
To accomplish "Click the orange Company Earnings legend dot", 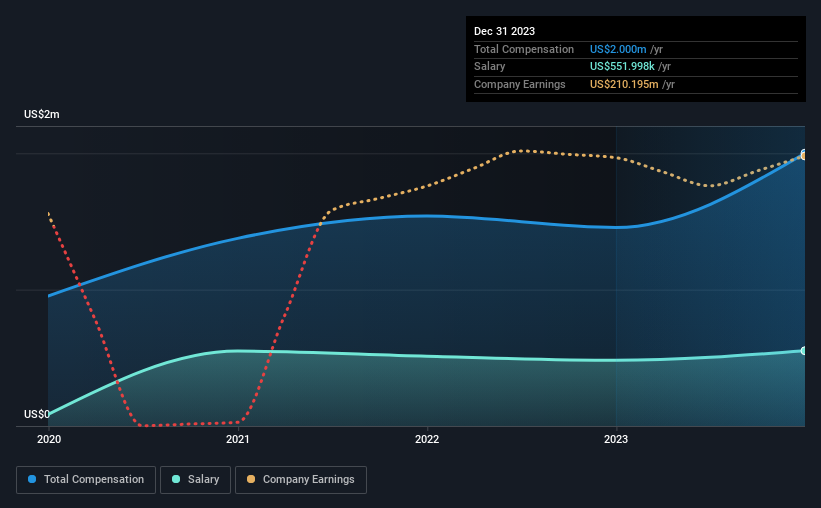I will [x=251, y=479].
